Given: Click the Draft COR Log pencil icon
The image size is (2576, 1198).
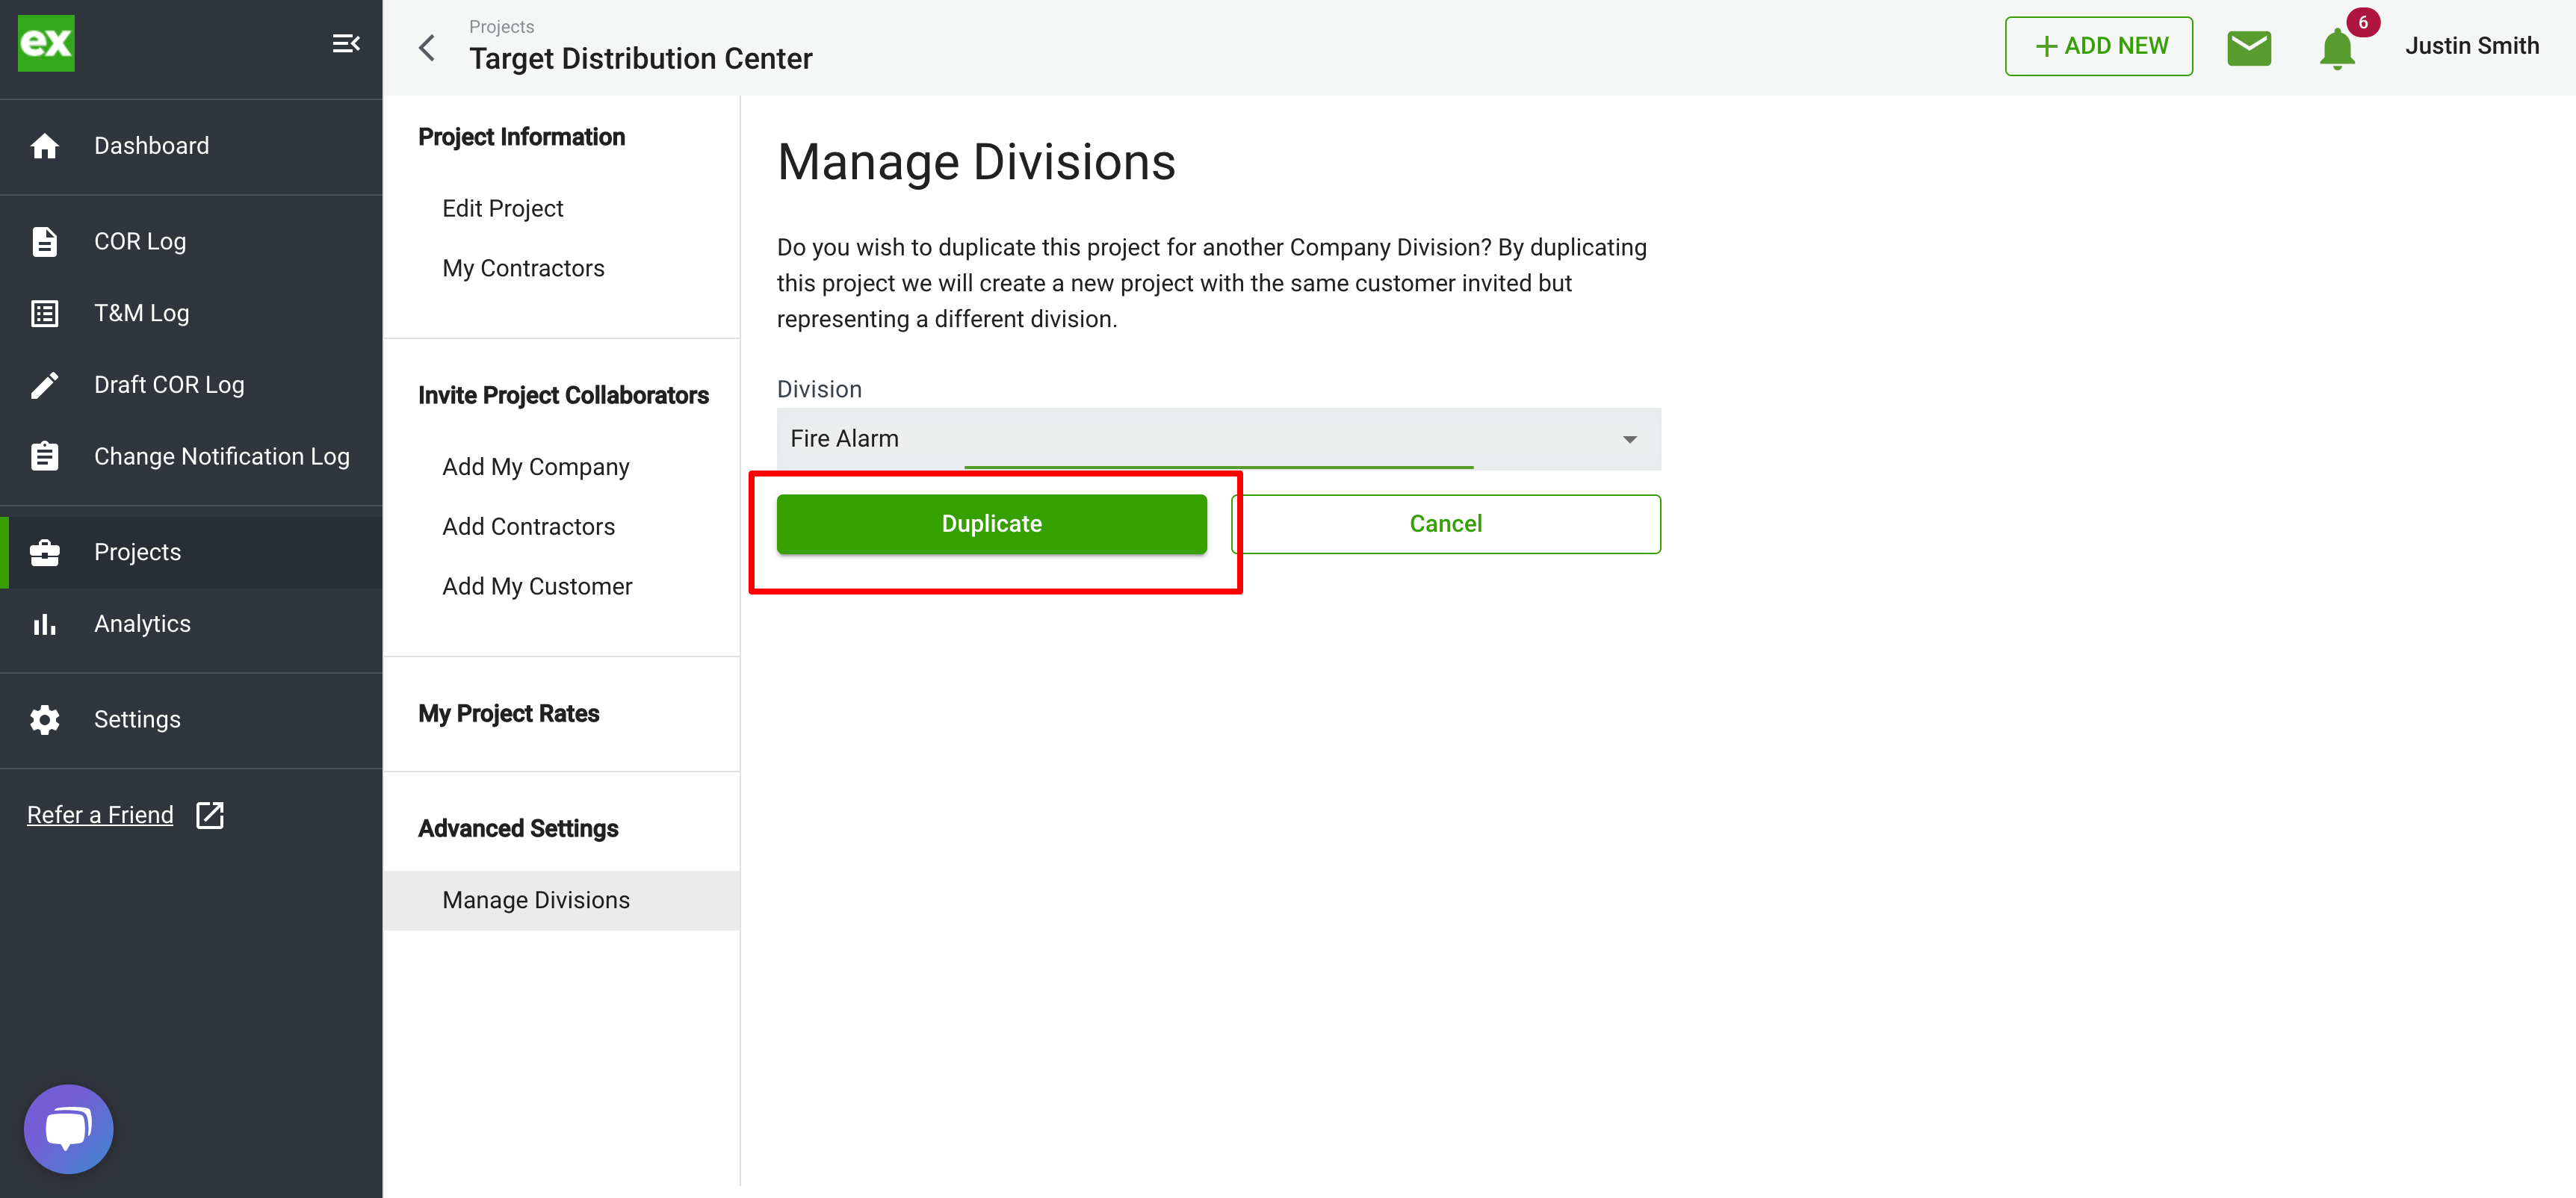Looking at the screenshot, I should click(x=45, y=385).
